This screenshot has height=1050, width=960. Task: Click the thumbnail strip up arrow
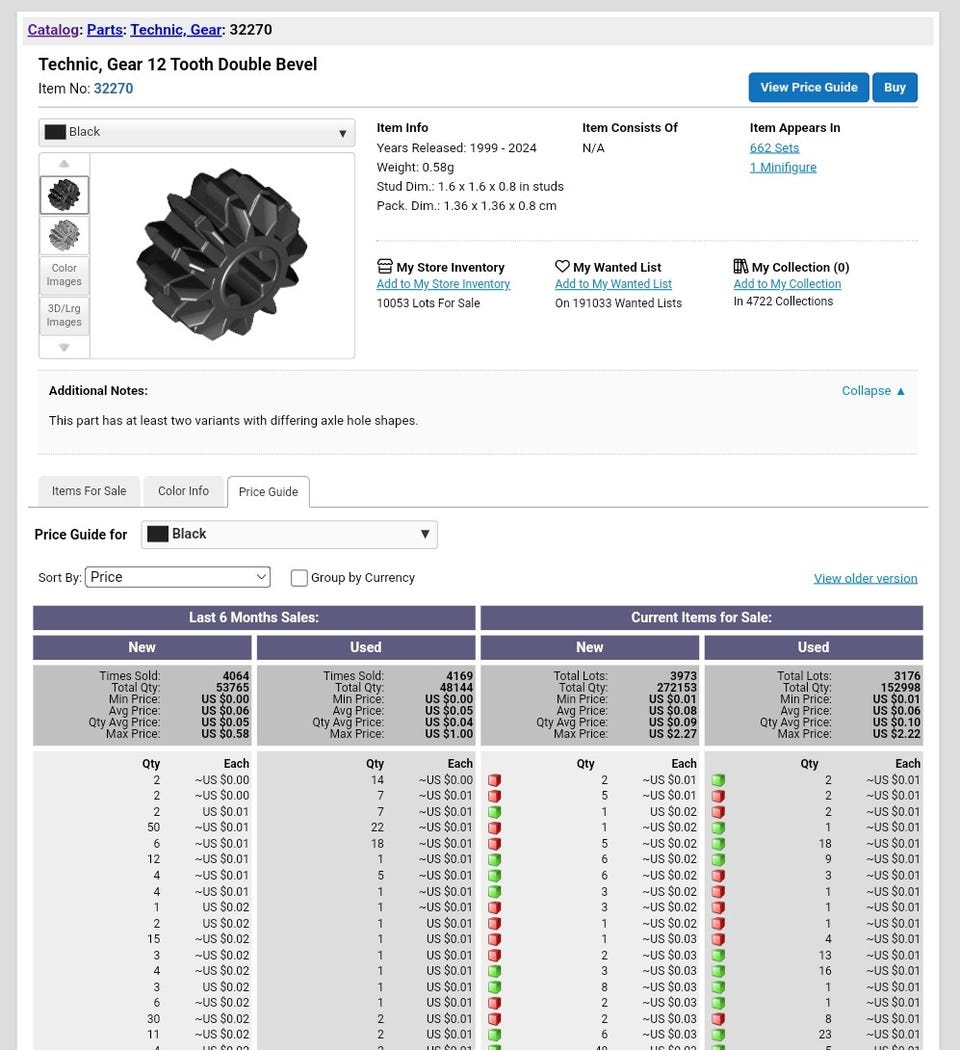click(x=64, y=163)
